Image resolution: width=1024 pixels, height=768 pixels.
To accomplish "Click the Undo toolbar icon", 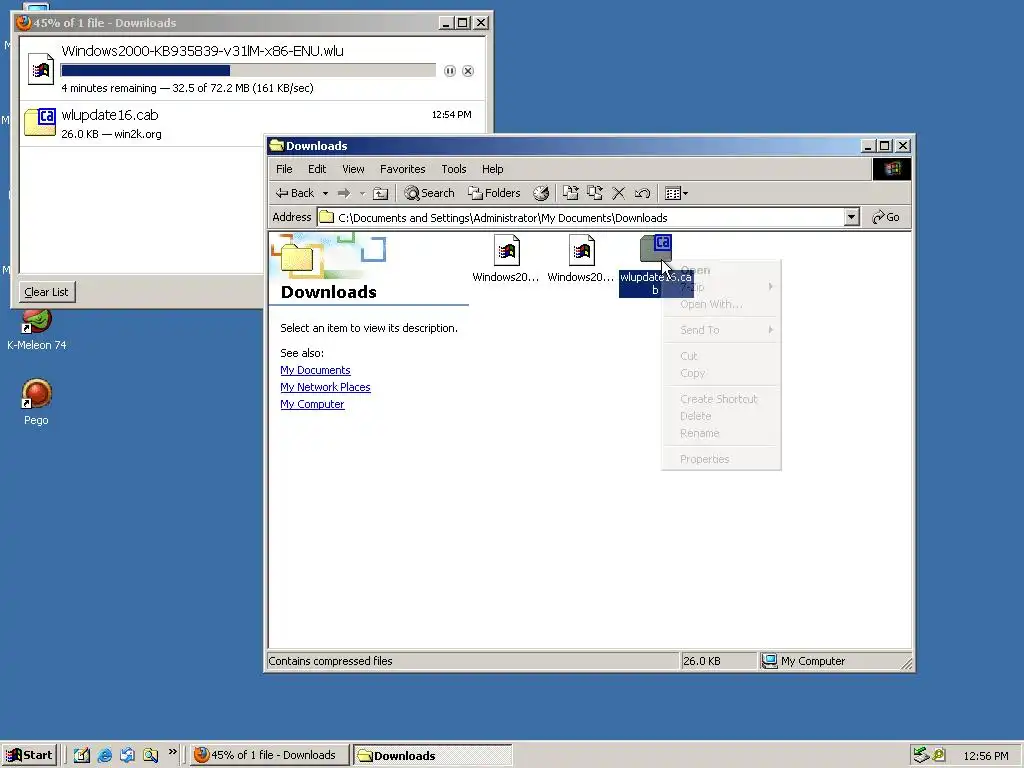I will point(642,193).
